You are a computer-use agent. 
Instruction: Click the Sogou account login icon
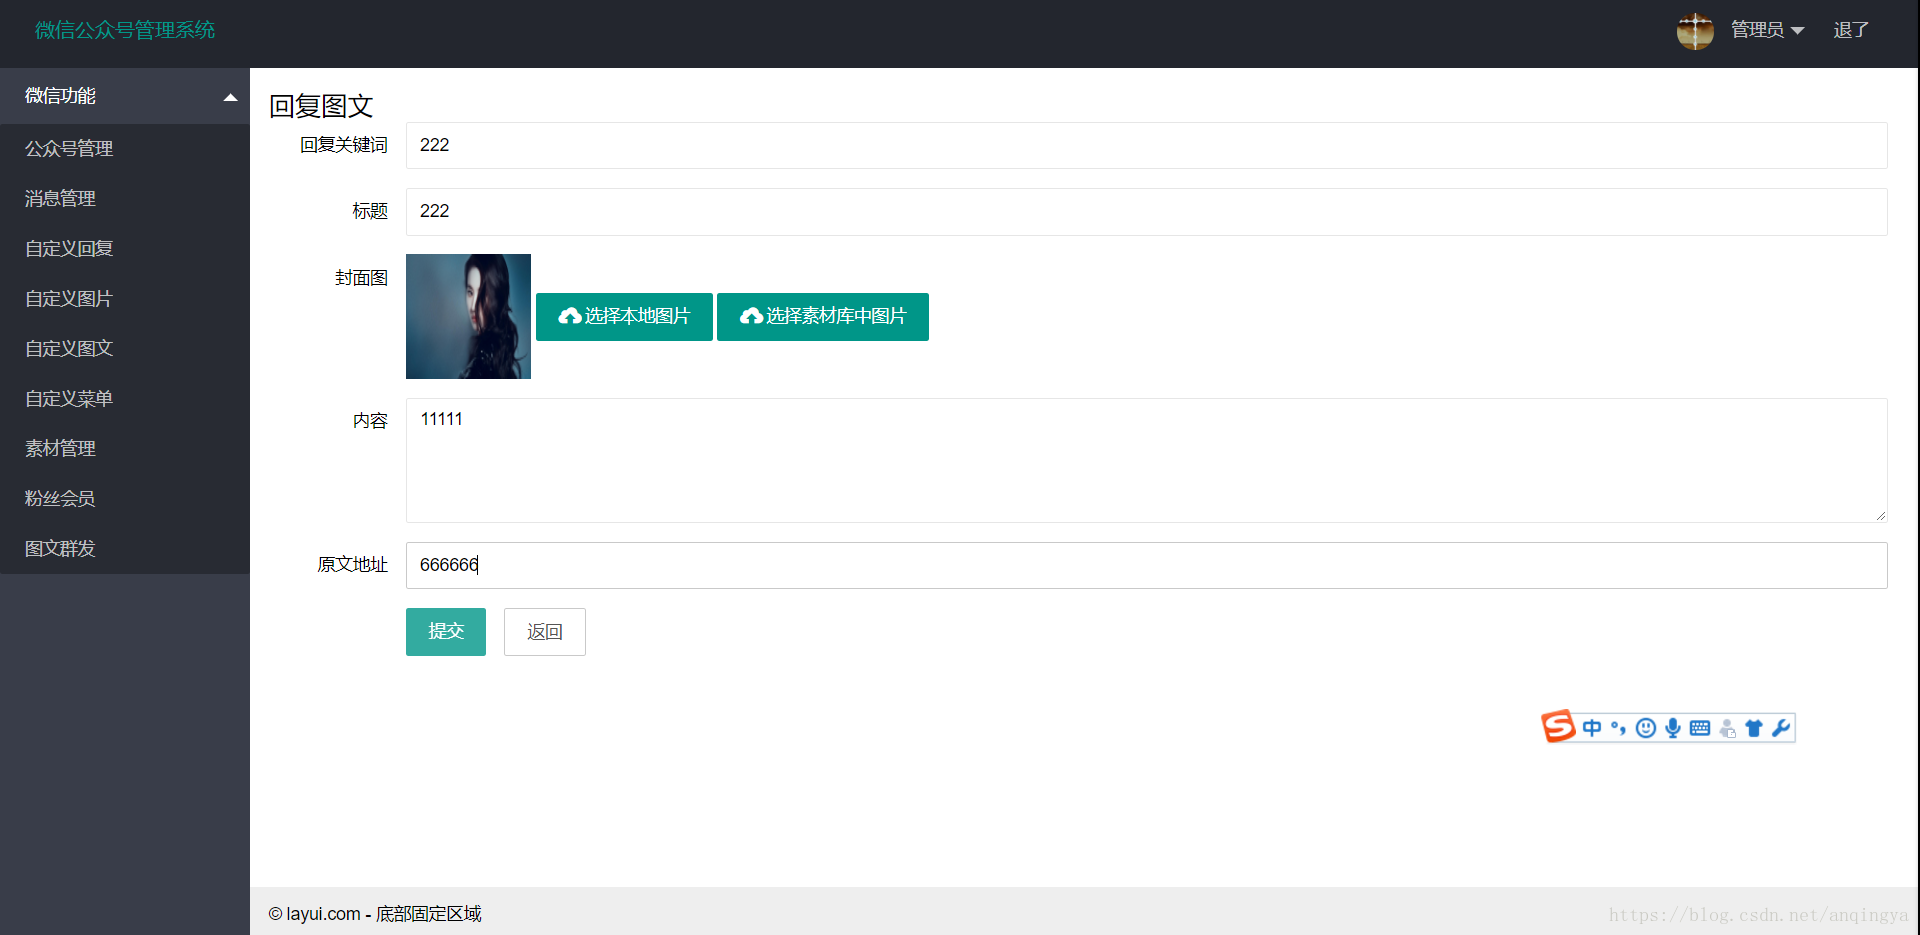[1727, 729]
